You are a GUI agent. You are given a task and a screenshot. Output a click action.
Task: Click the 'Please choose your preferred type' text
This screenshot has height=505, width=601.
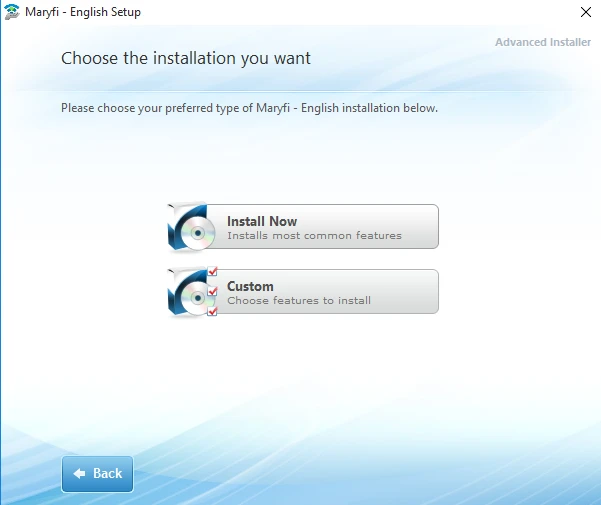249,107
